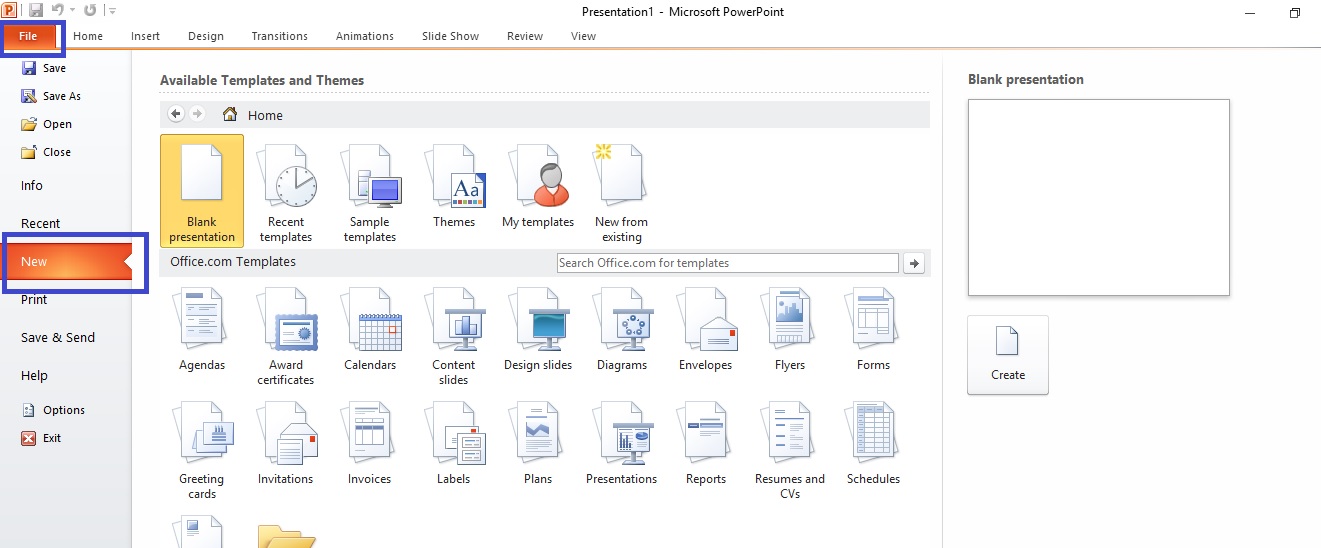Select the Blank presentation template

[202, 190]
